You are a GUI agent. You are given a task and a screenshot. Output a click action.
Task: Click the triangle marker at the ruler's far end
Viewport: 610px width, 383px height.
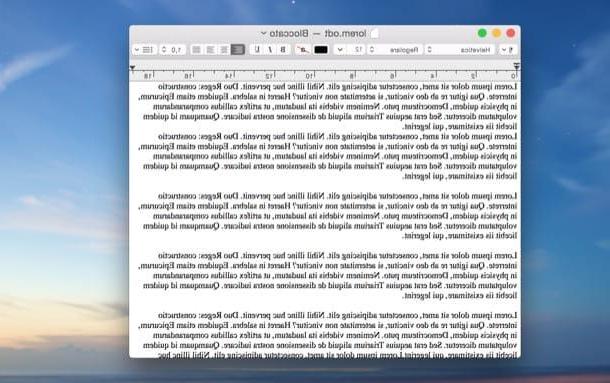click(x=133, y=68)
